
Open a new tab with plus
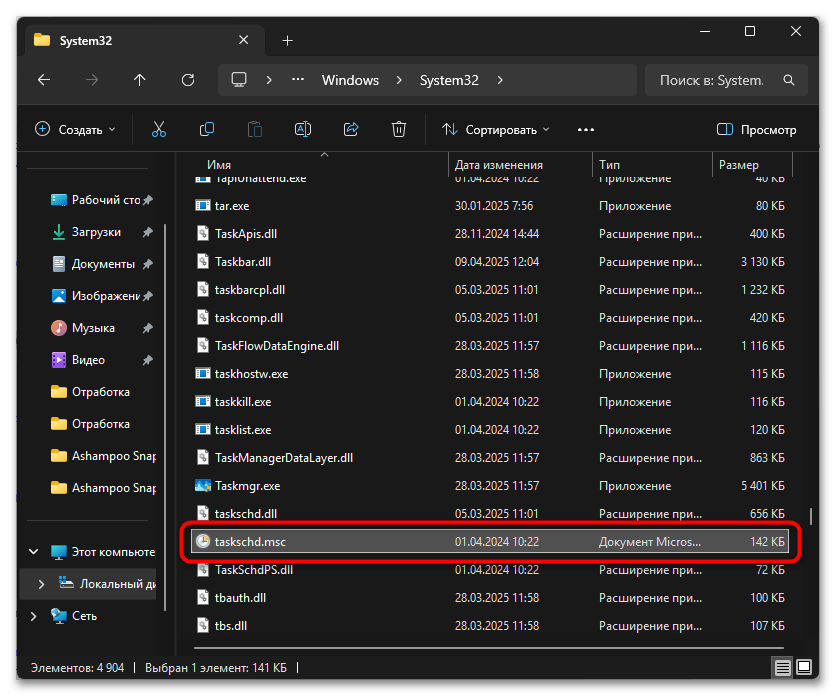click(287, 41)
